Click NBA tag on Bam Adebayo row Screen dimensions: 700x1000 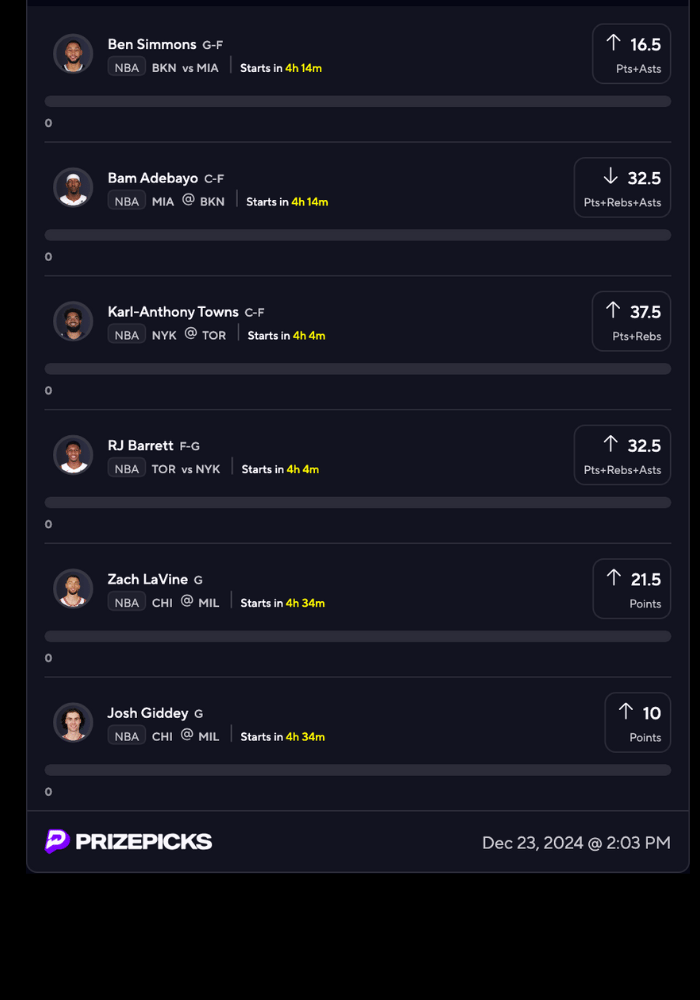[127, 201]
